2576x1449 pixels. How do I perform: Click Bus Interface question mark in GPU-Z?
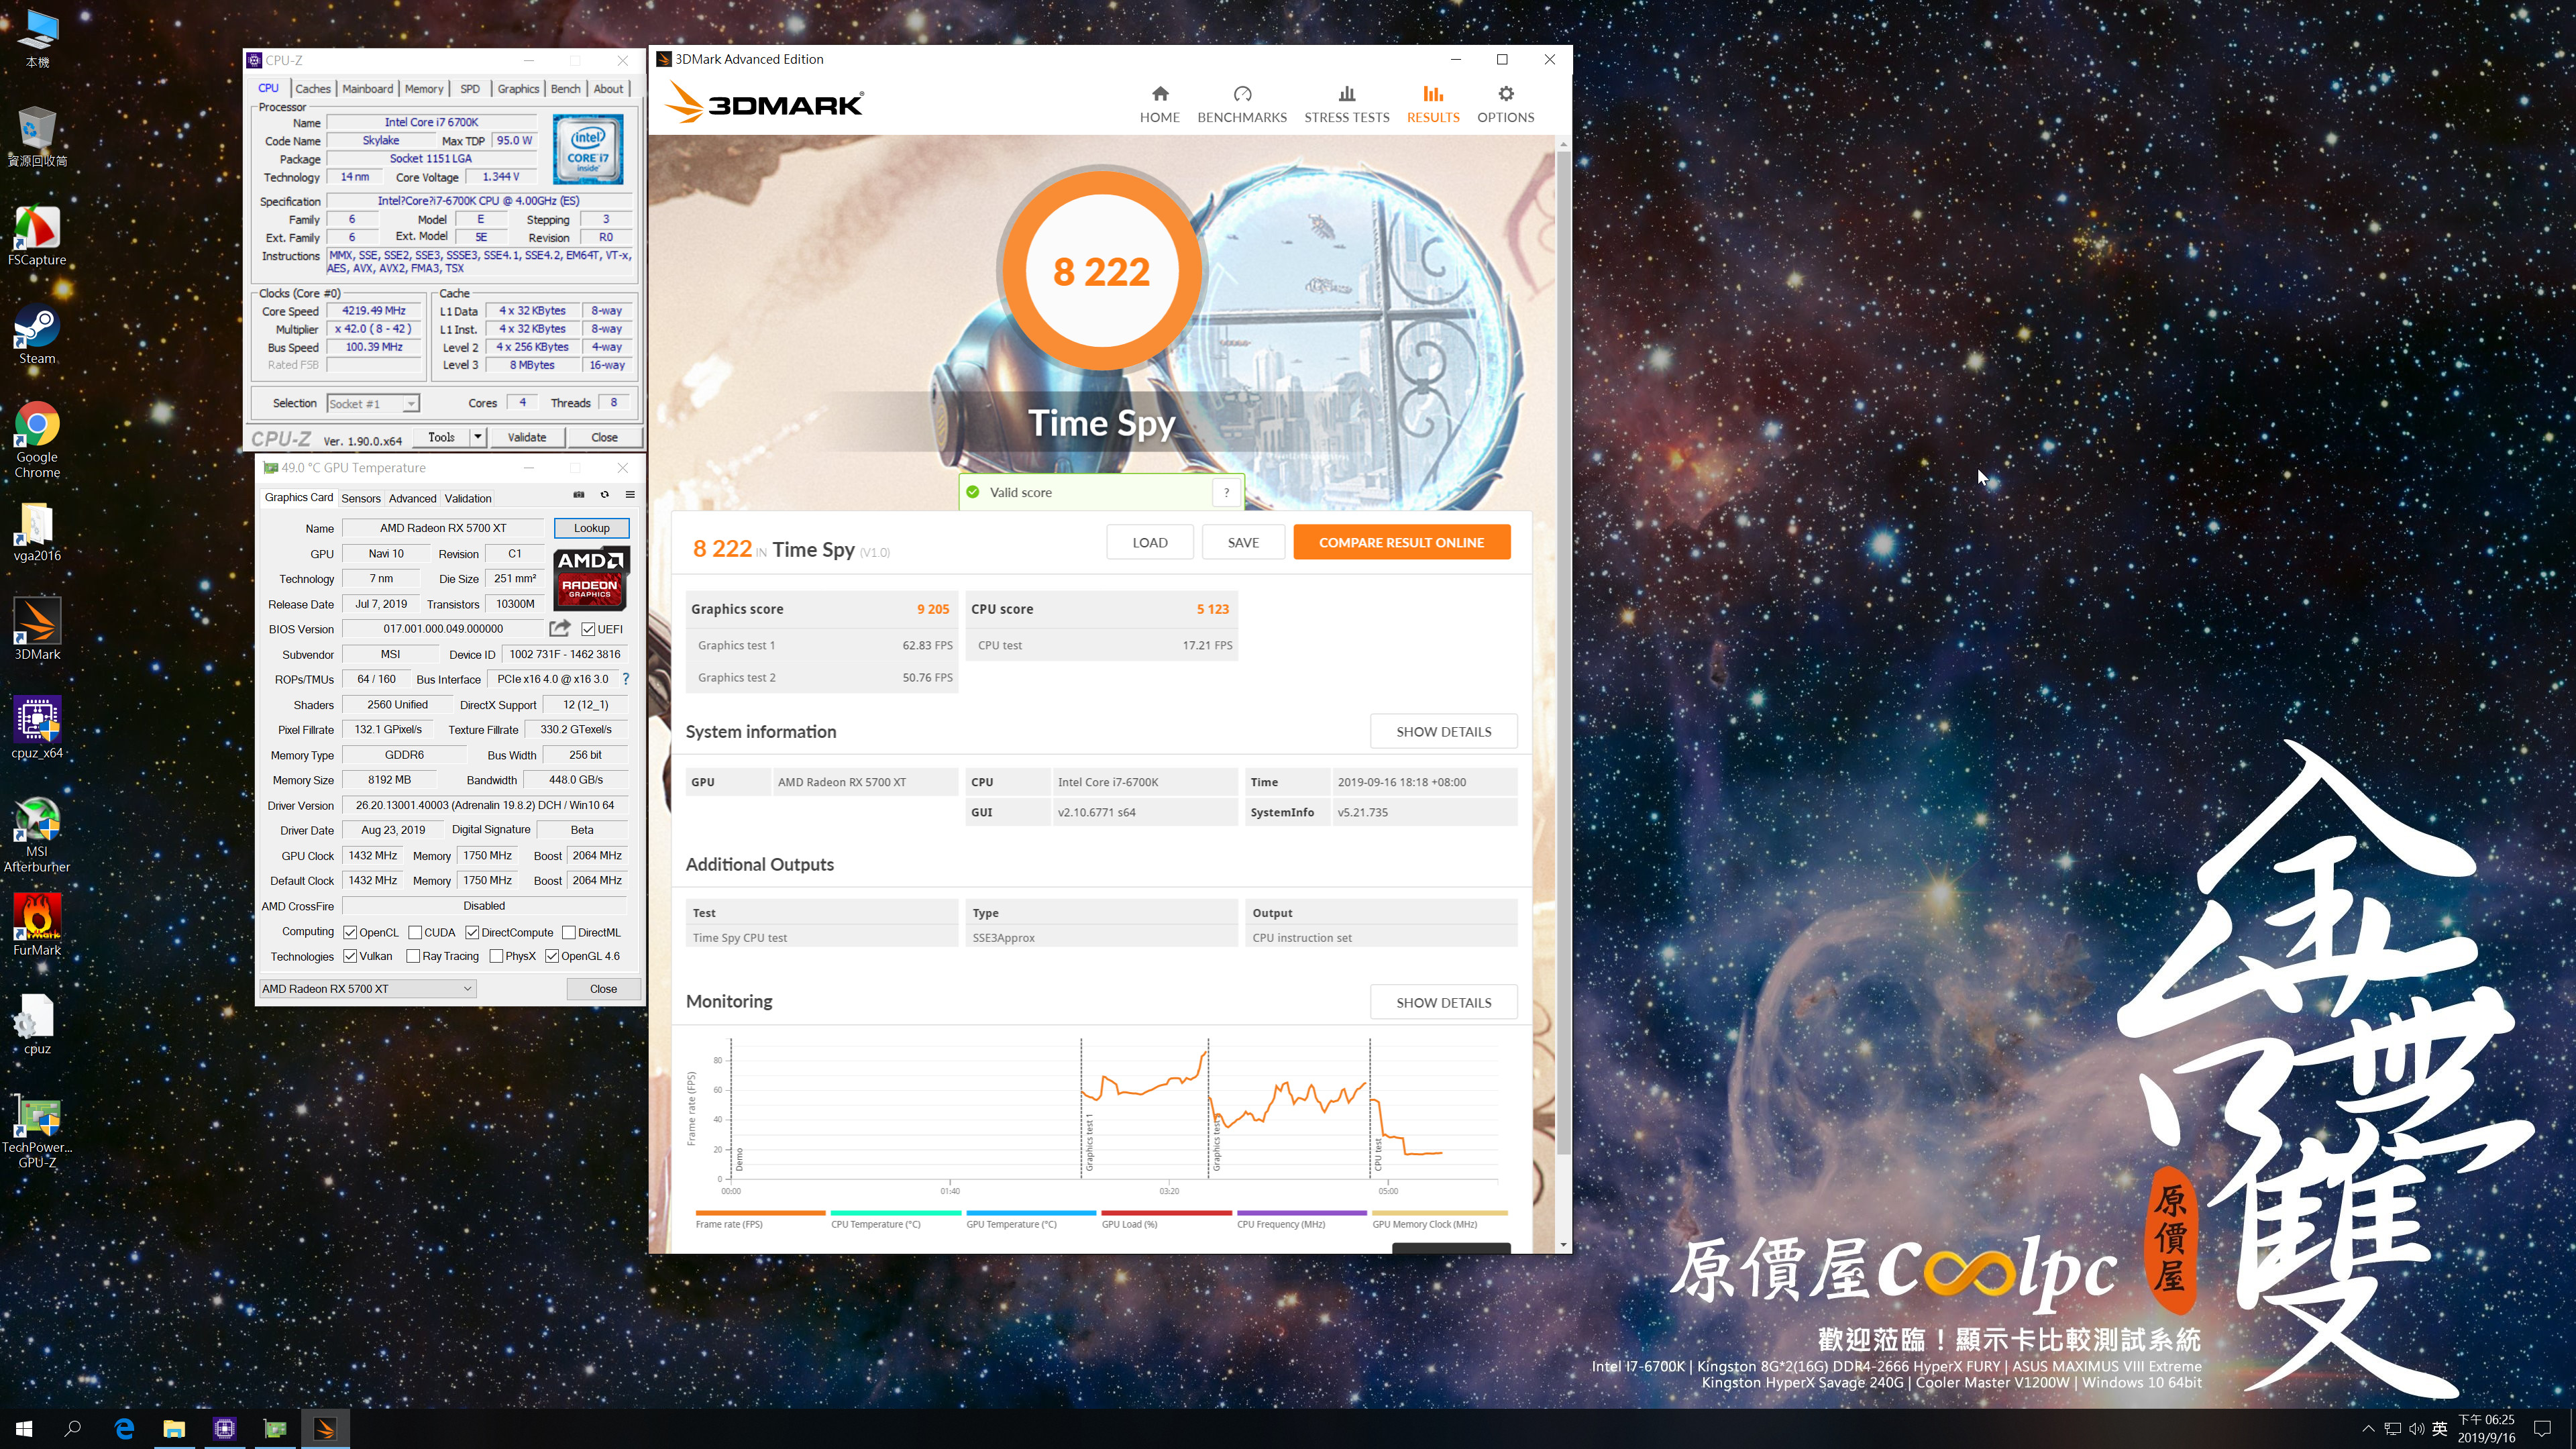coord(626,679)
